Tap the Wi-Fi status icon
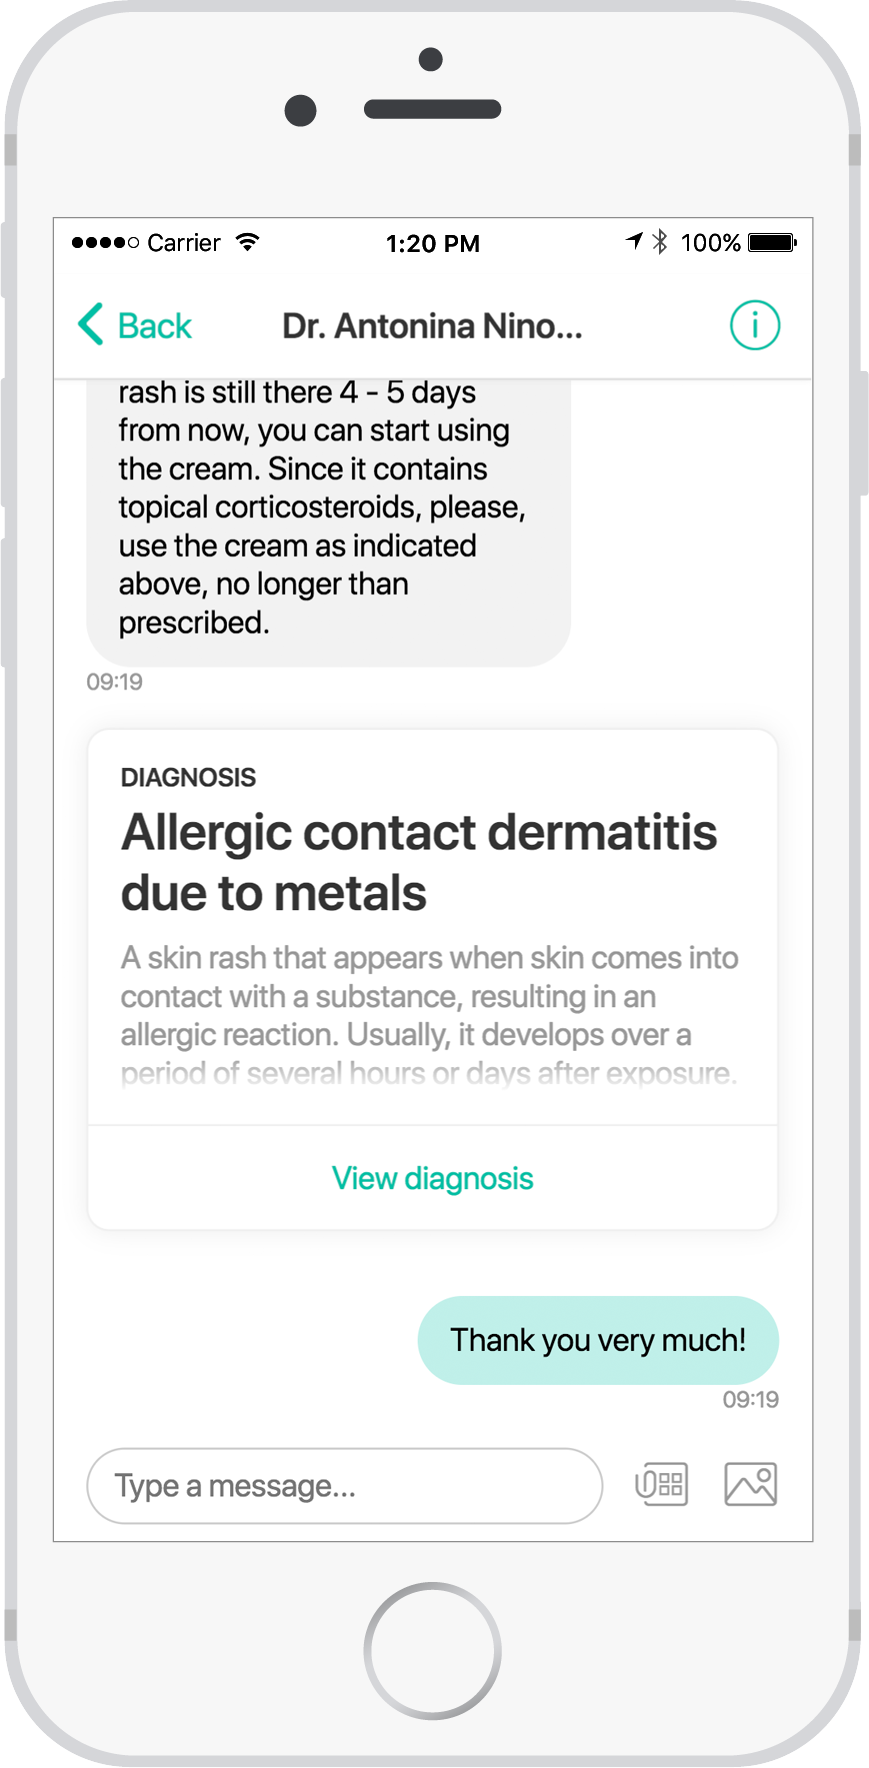869x1768 pixels. (x=247, y=242)
